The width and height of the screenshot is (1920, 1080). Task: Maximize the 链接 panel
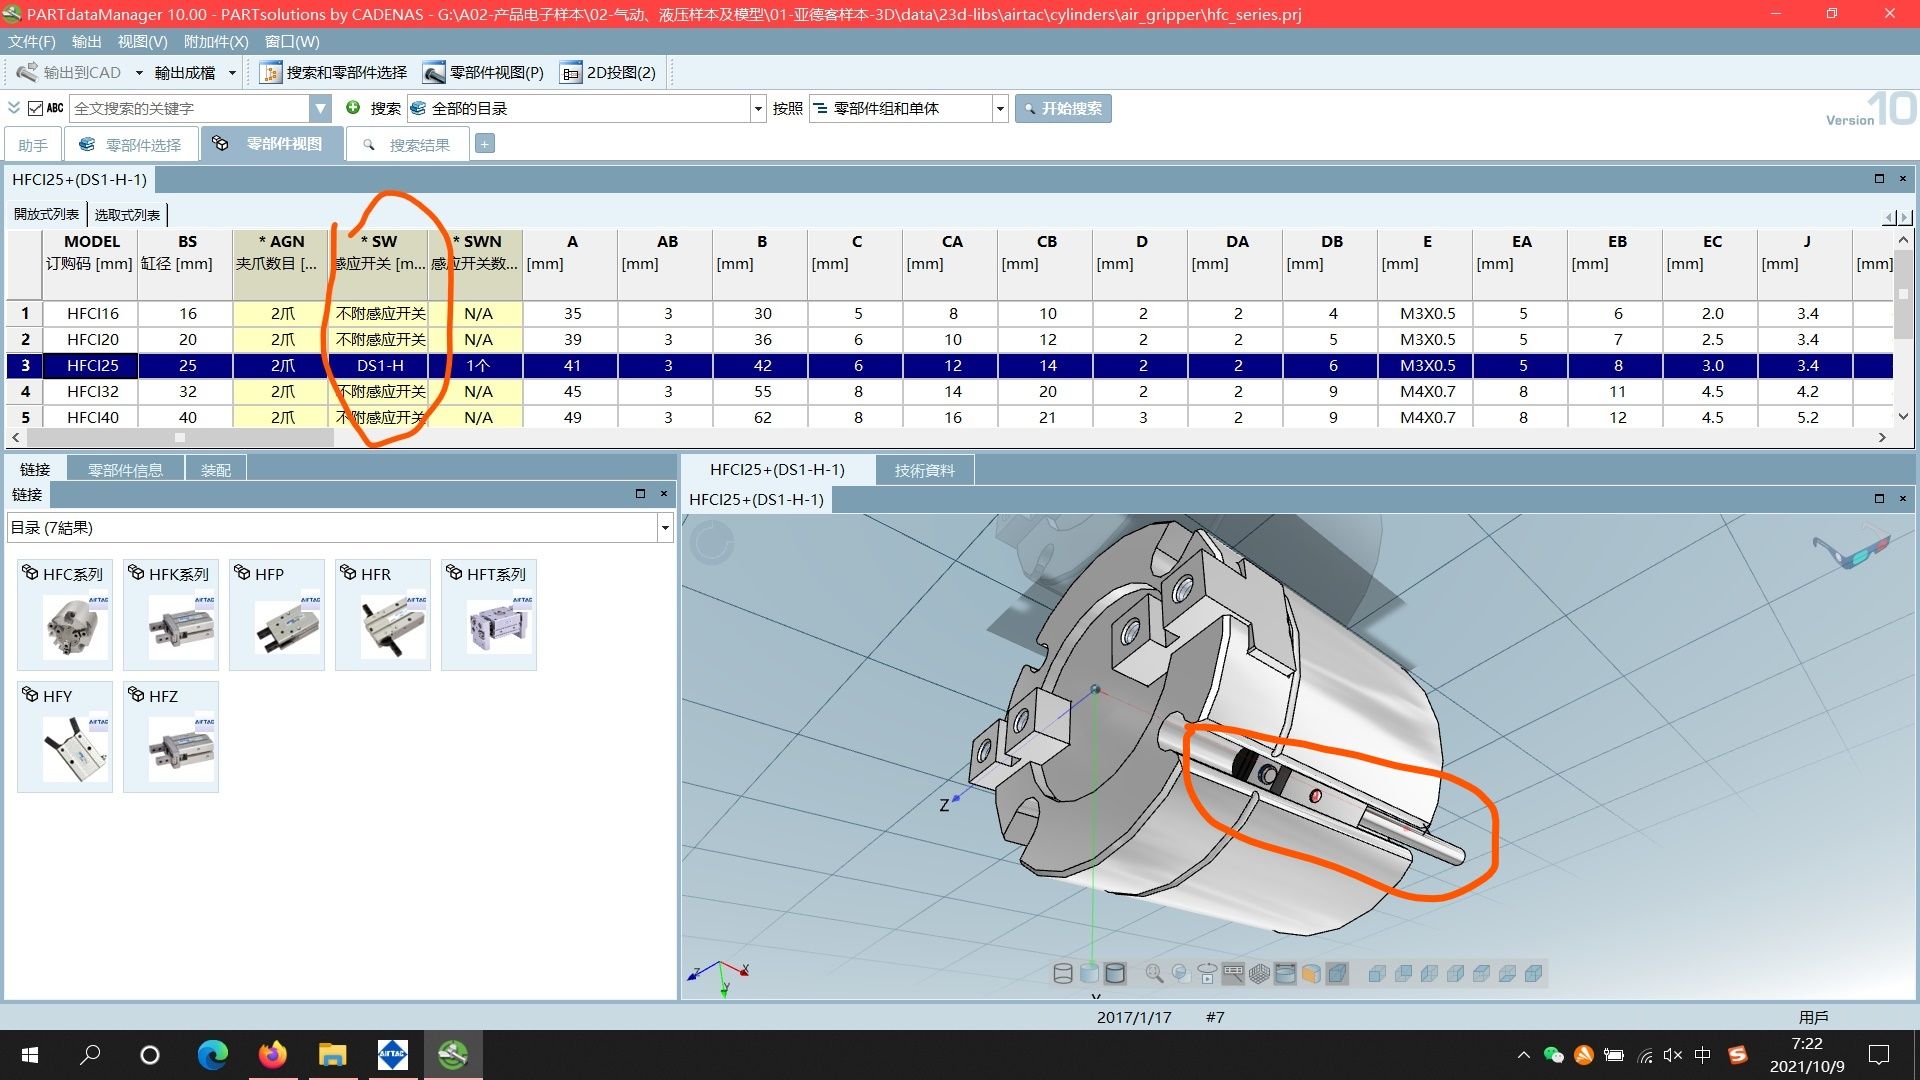click(x=640, y=493)
